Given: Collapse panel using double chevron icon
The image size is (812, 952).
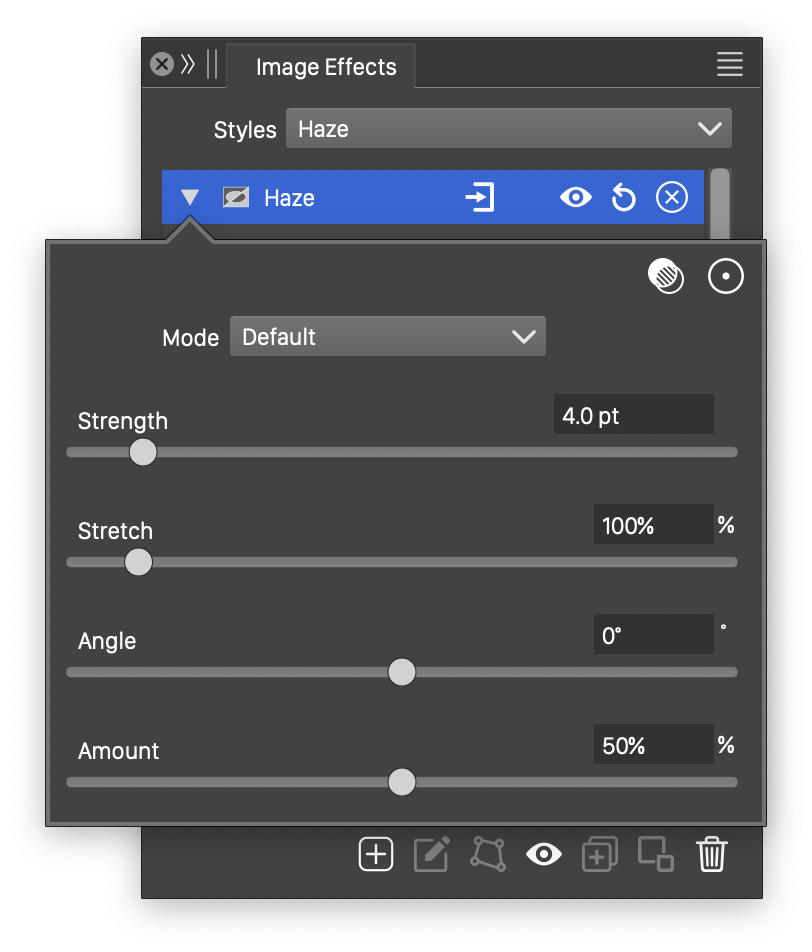Looking at the screenshot, I should pos(188,65).
